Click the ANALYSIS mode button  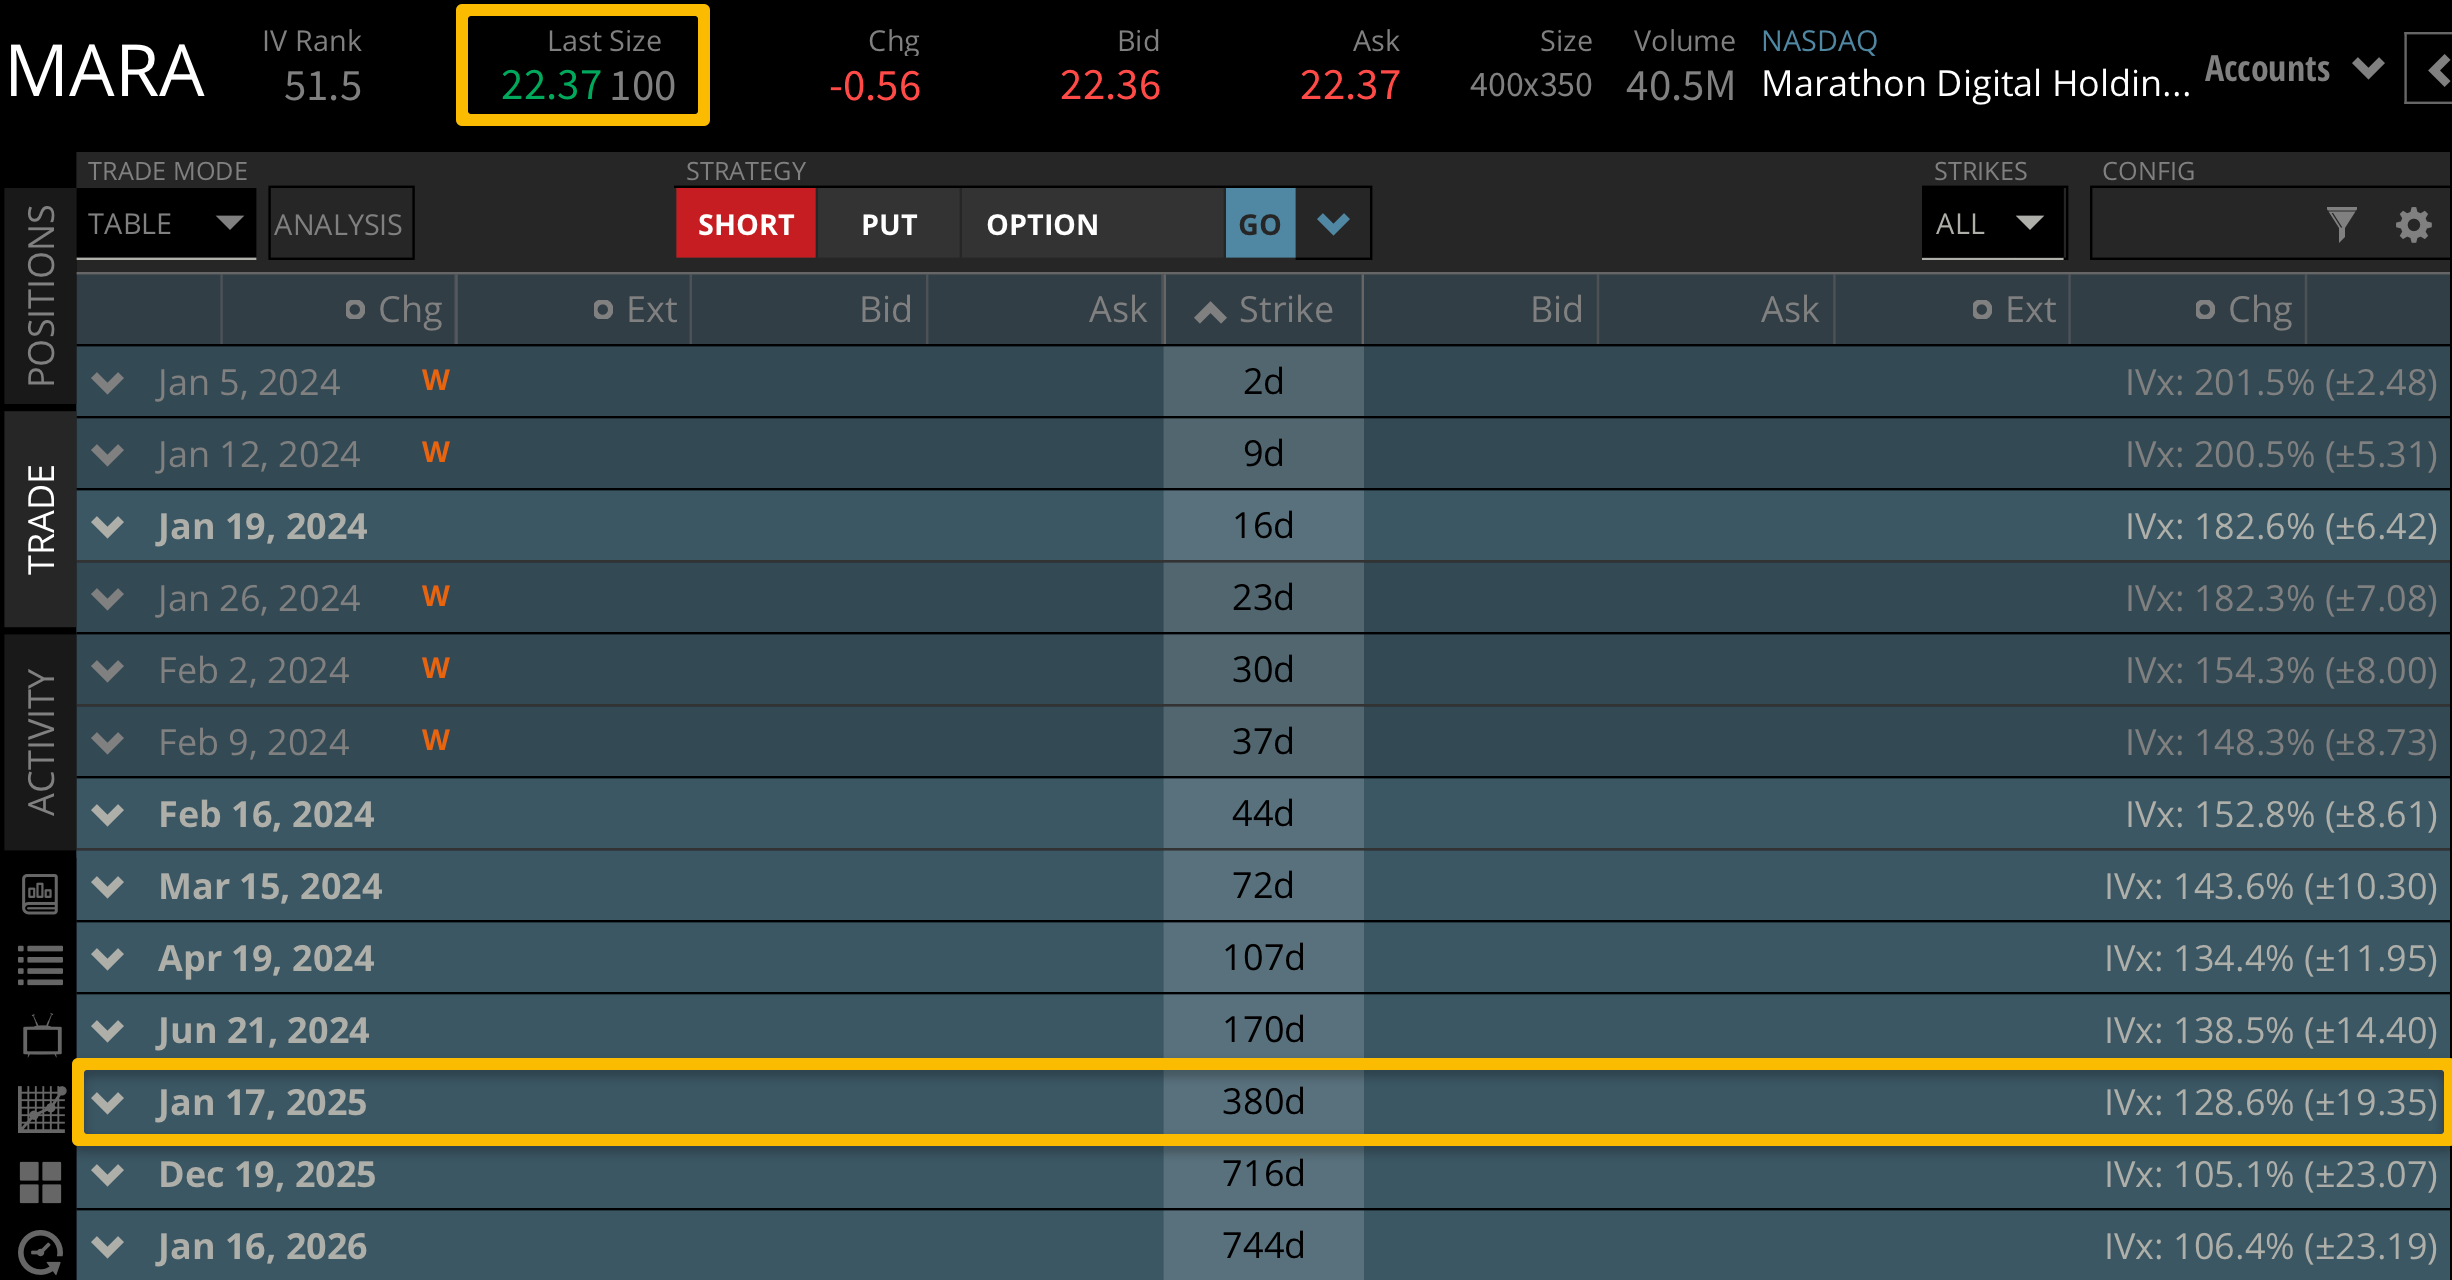click(339, 224)
